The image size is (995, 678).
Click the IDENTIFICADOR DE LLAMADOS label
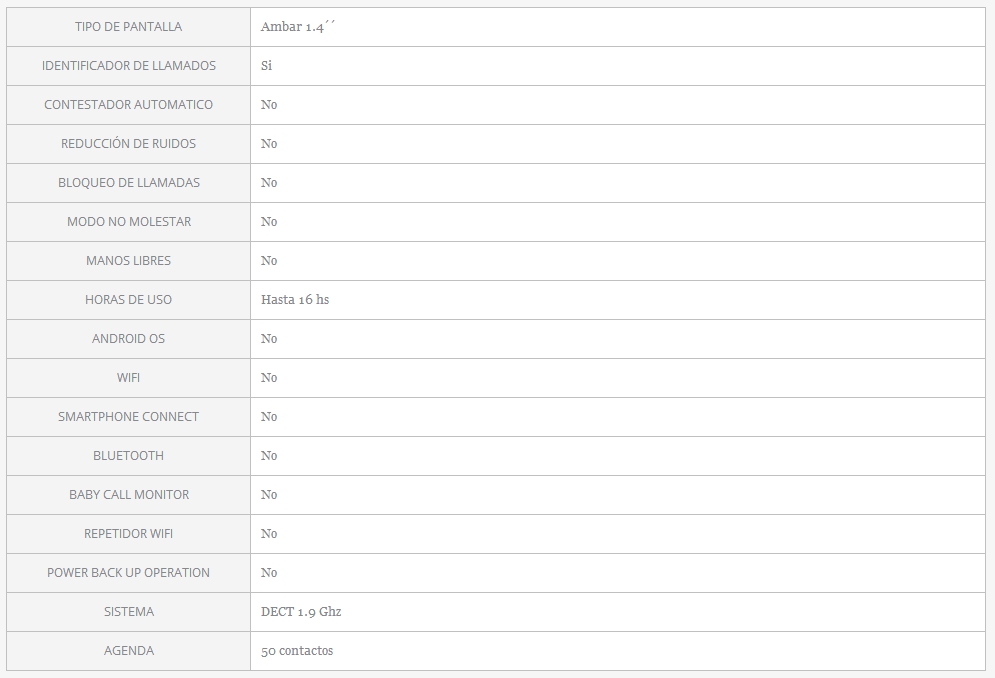click(x=128, y=66)
